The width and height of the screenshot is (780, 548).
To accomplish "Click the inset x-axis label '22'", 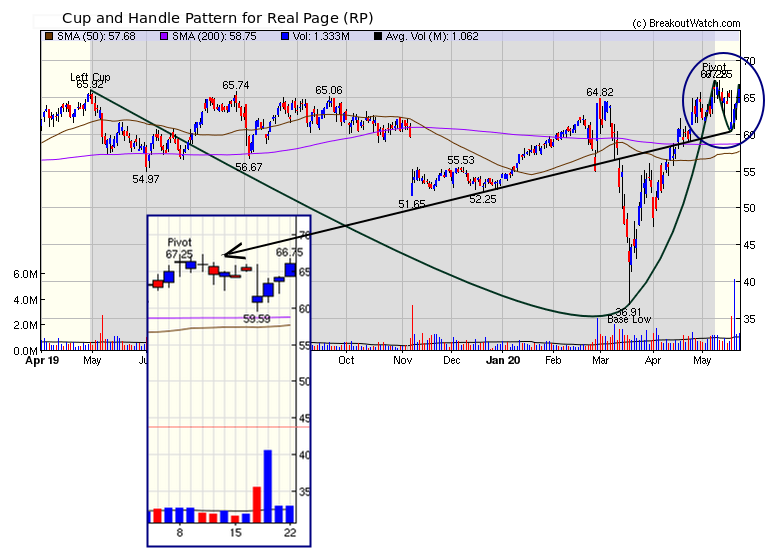I will coord(290,533).
